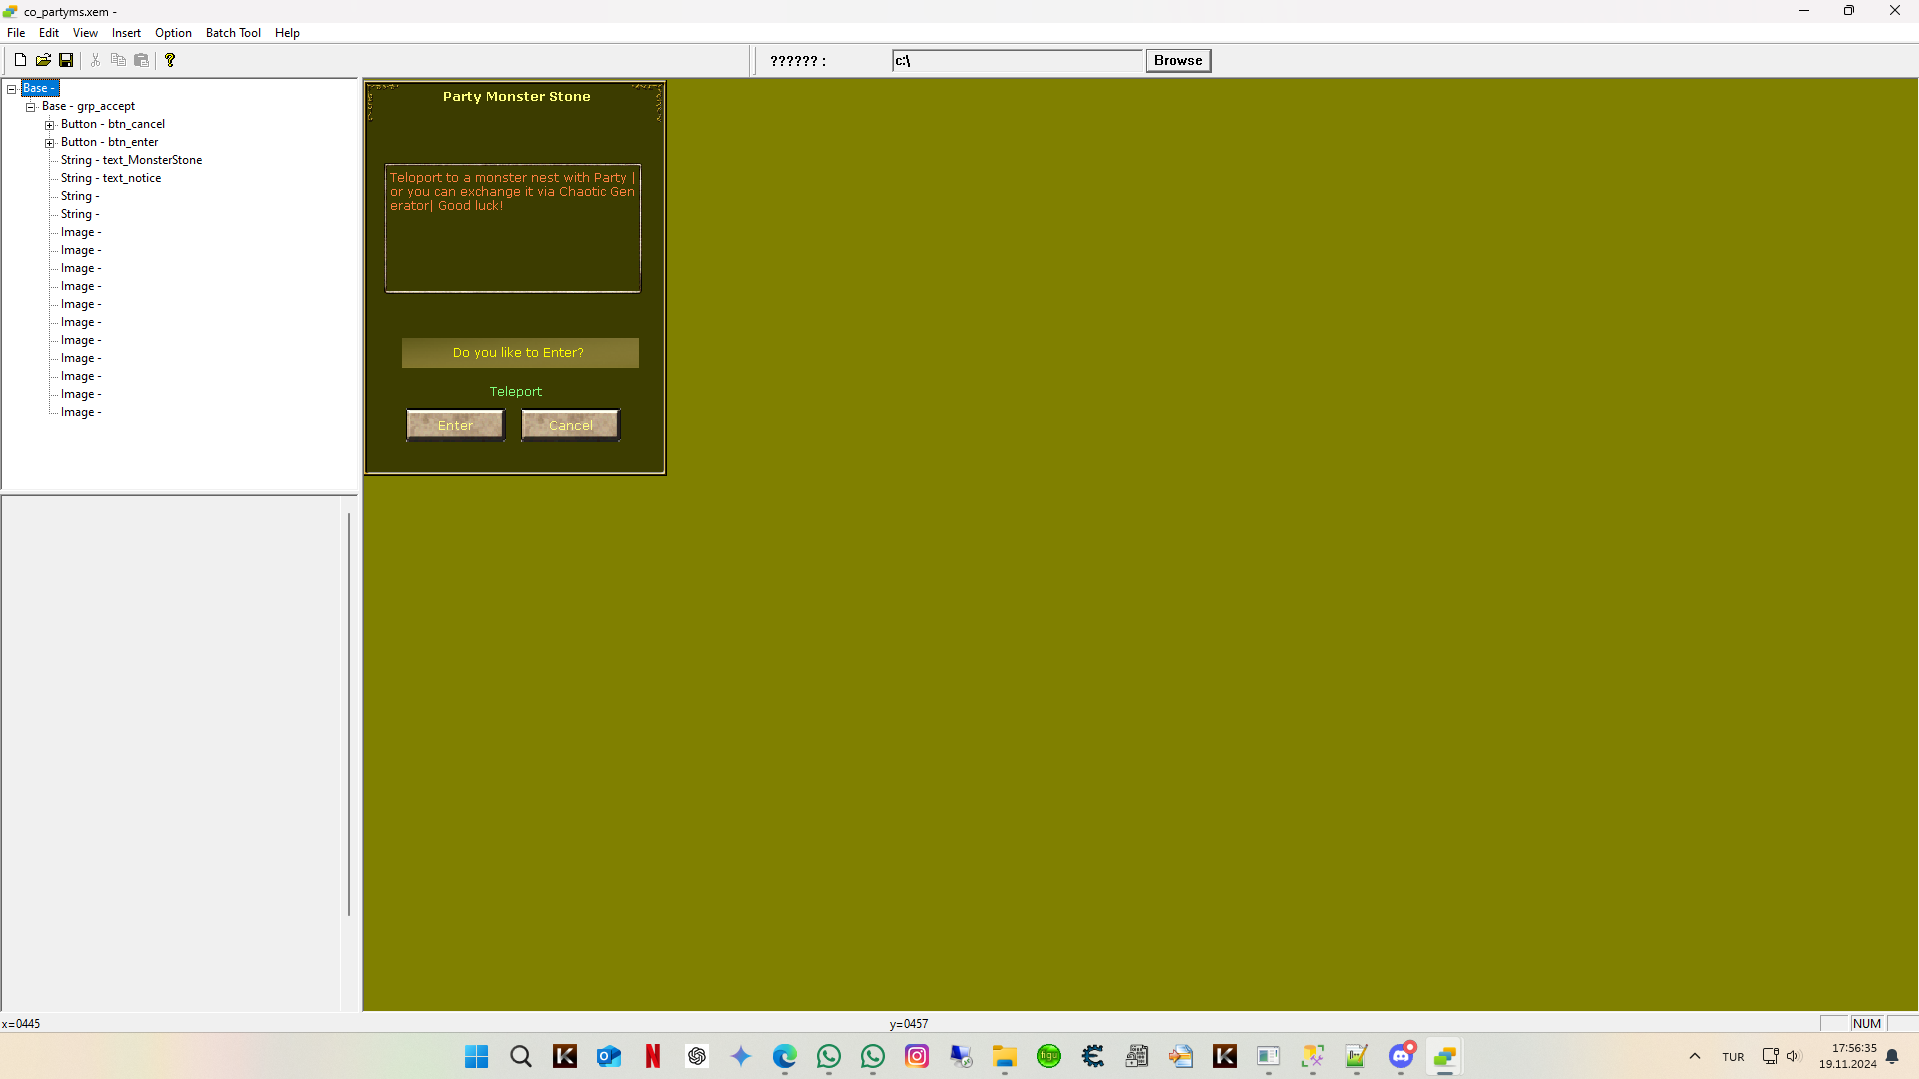
Task: Open the Batch Tool menu
Action: click(232, 32)
